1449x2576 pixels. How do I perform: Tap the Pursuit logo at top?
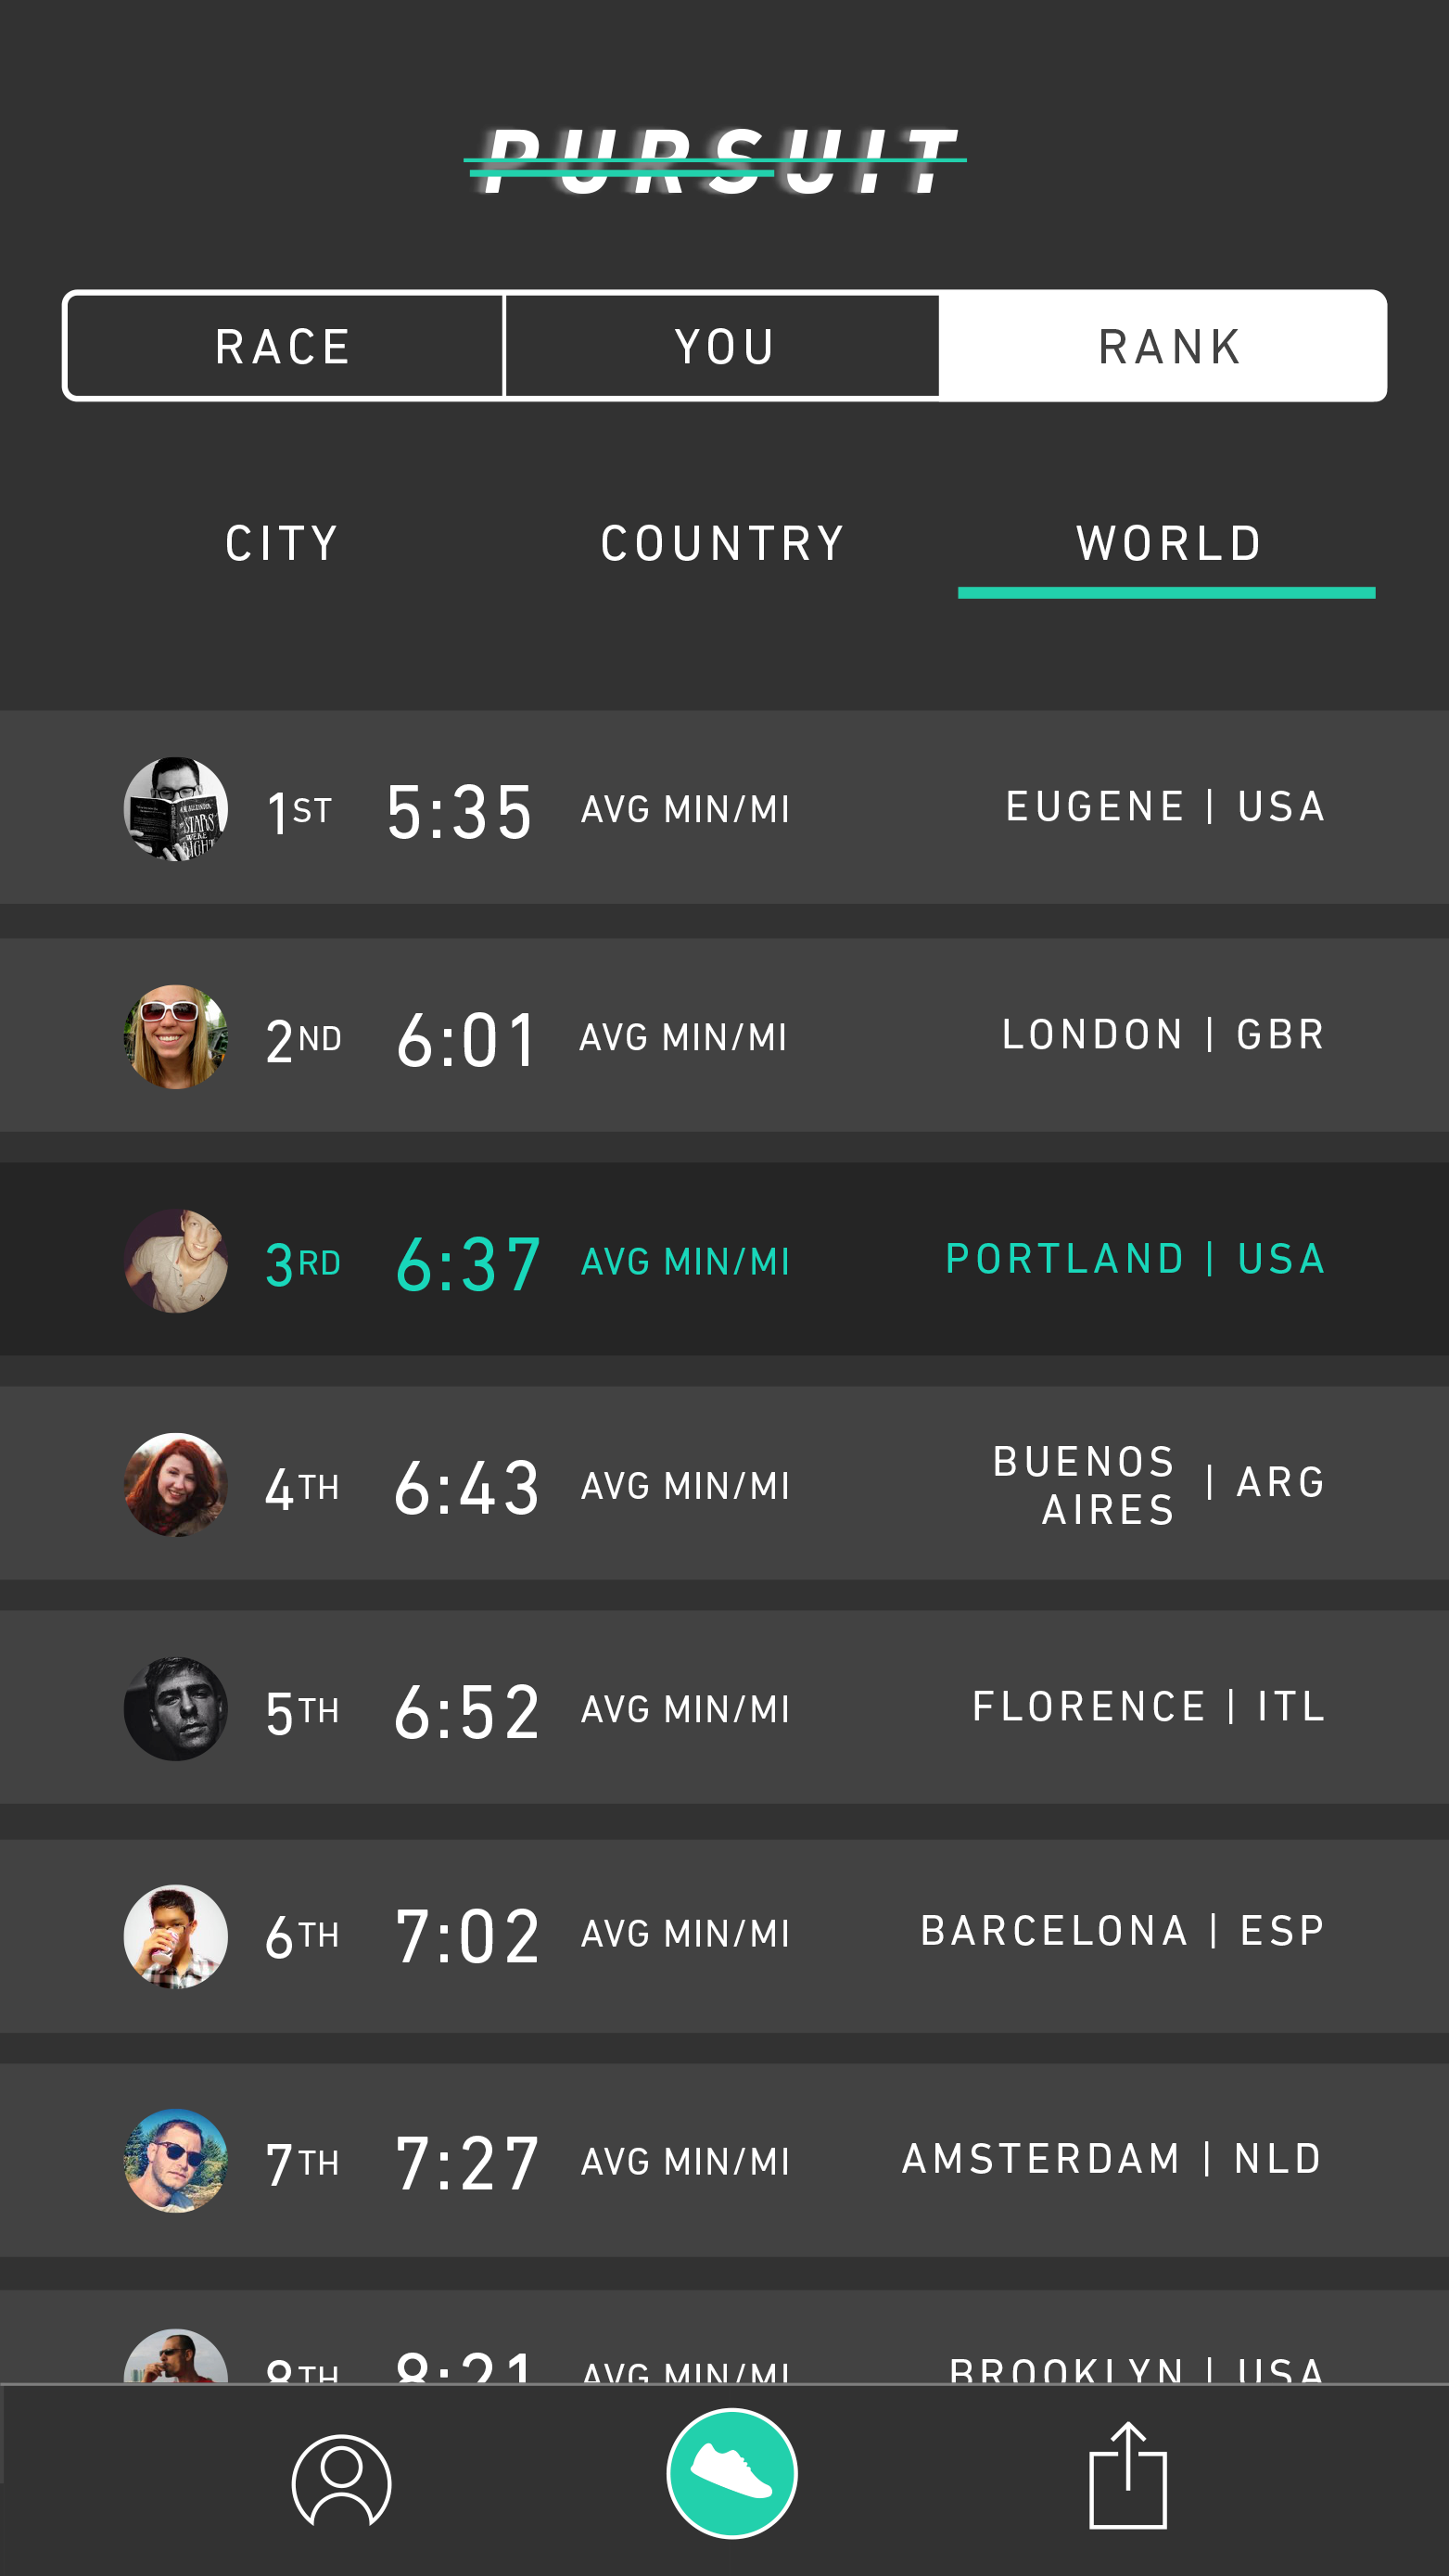[x=715, y=160]
